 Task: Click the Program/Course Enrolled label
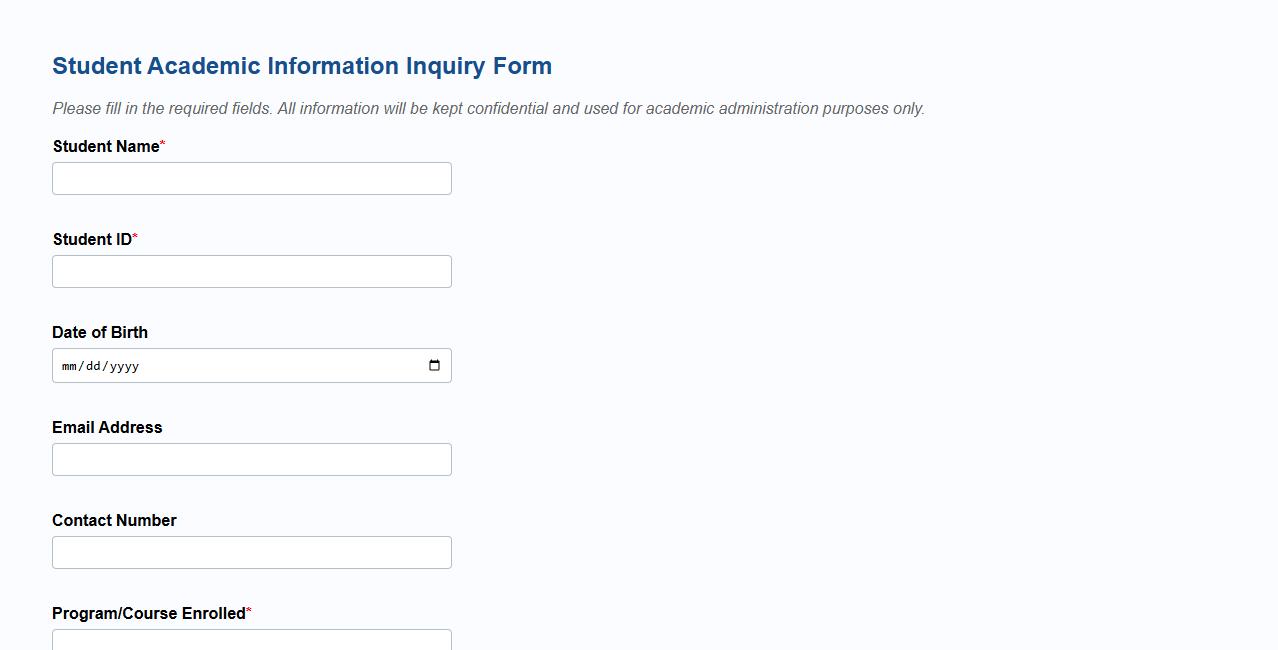pyautogui.click(x=147, y=613)
